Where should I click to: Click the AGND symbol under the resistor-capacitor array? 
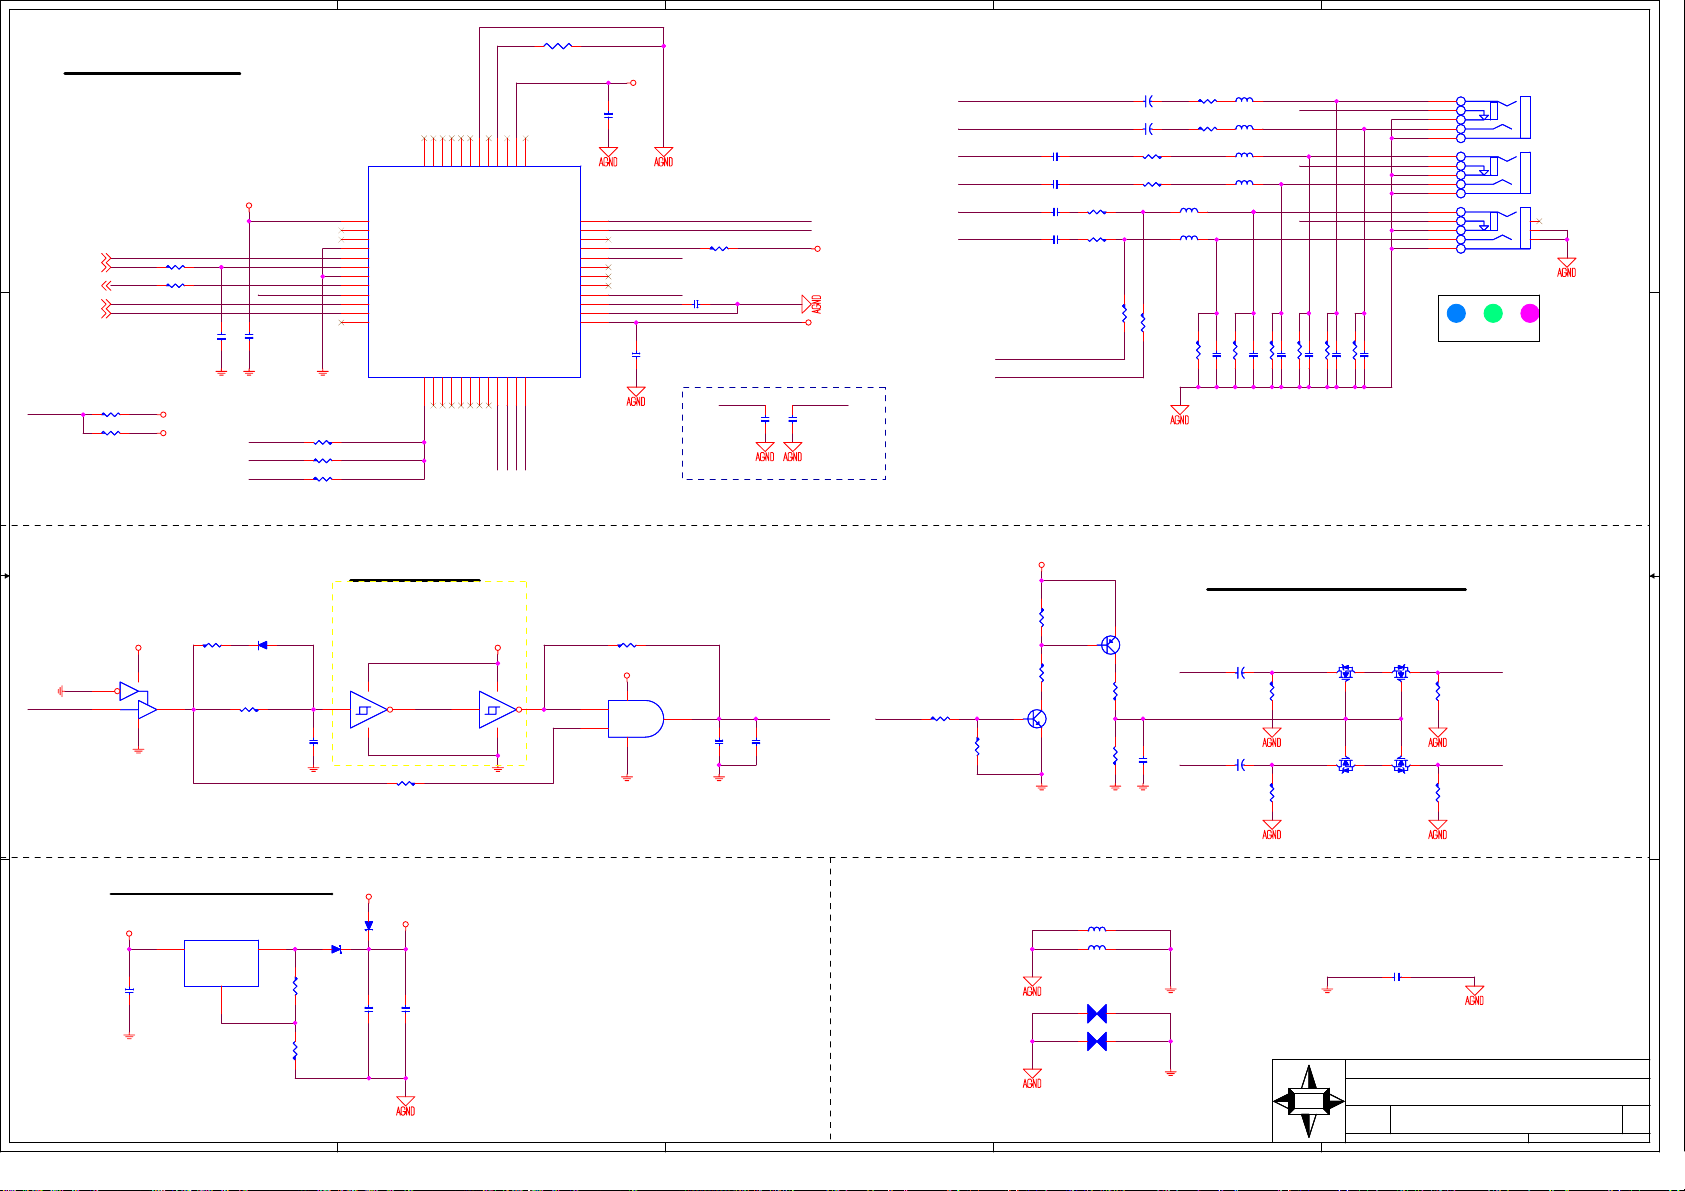click(x=1180, y=414)
